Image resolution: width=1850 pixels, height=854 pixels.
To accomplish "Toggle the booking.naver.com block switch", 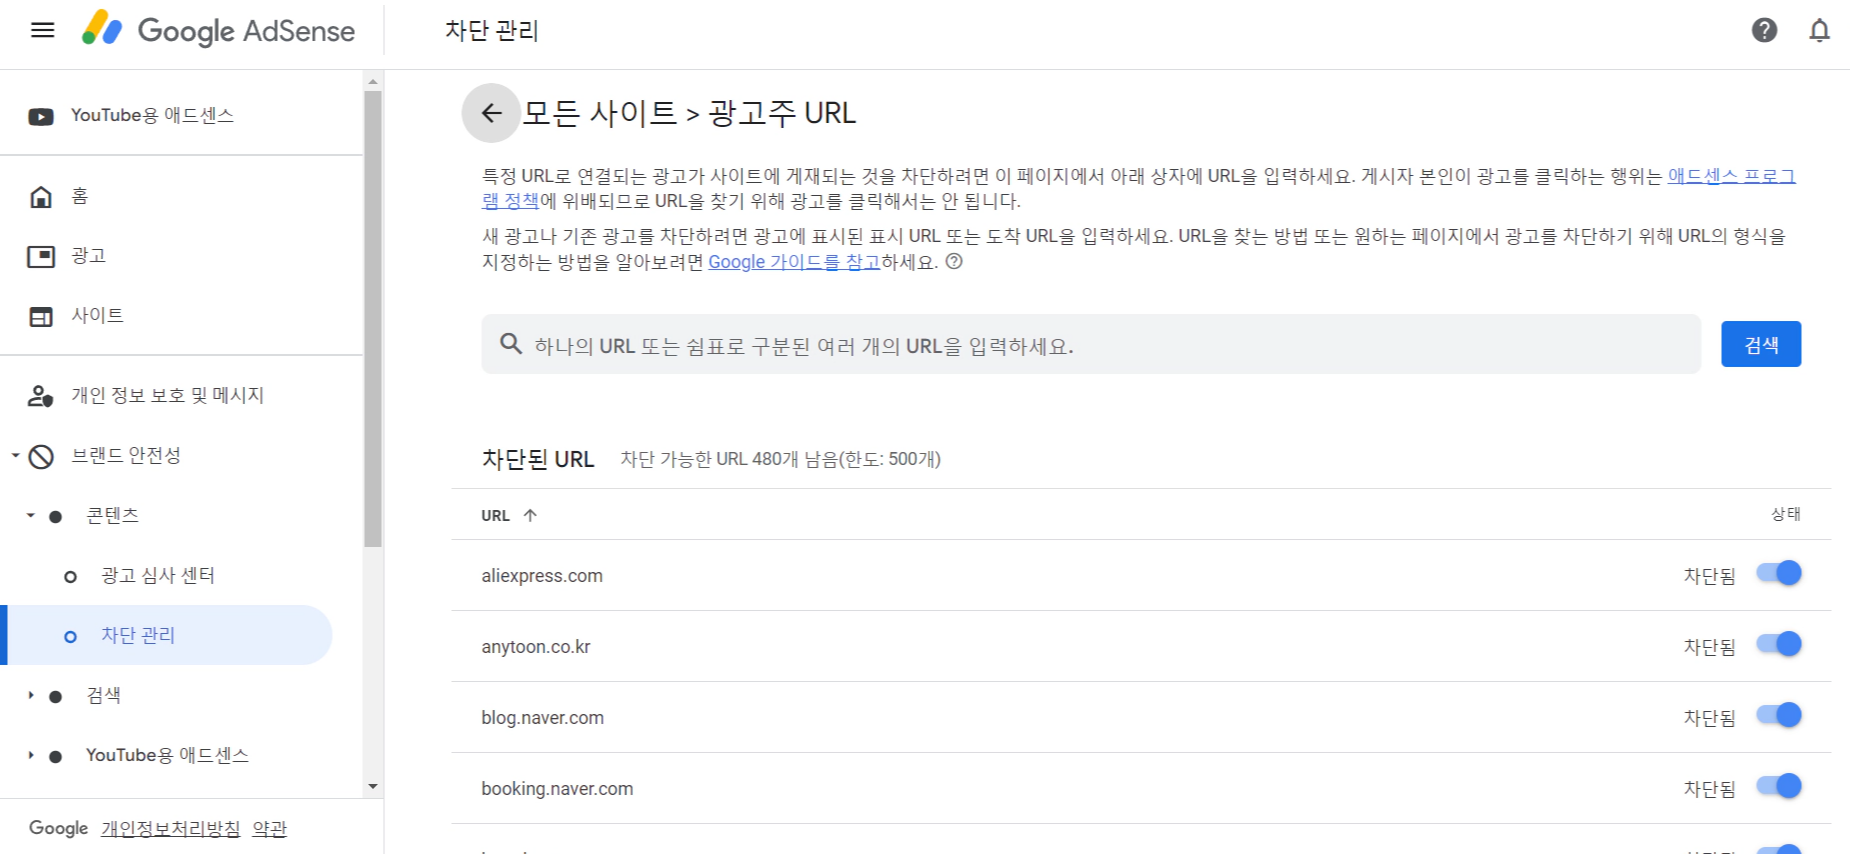I will tap(1779, 786).
